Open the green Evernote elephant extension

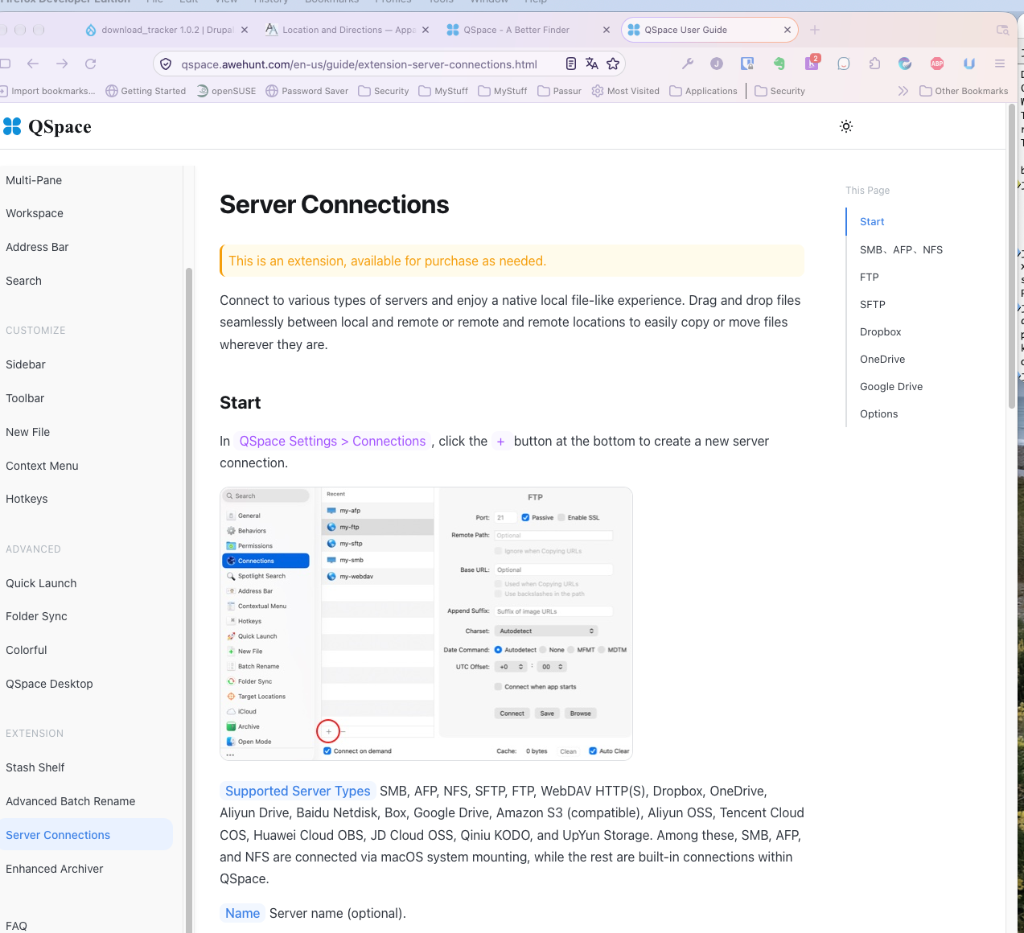coord(779,63)
